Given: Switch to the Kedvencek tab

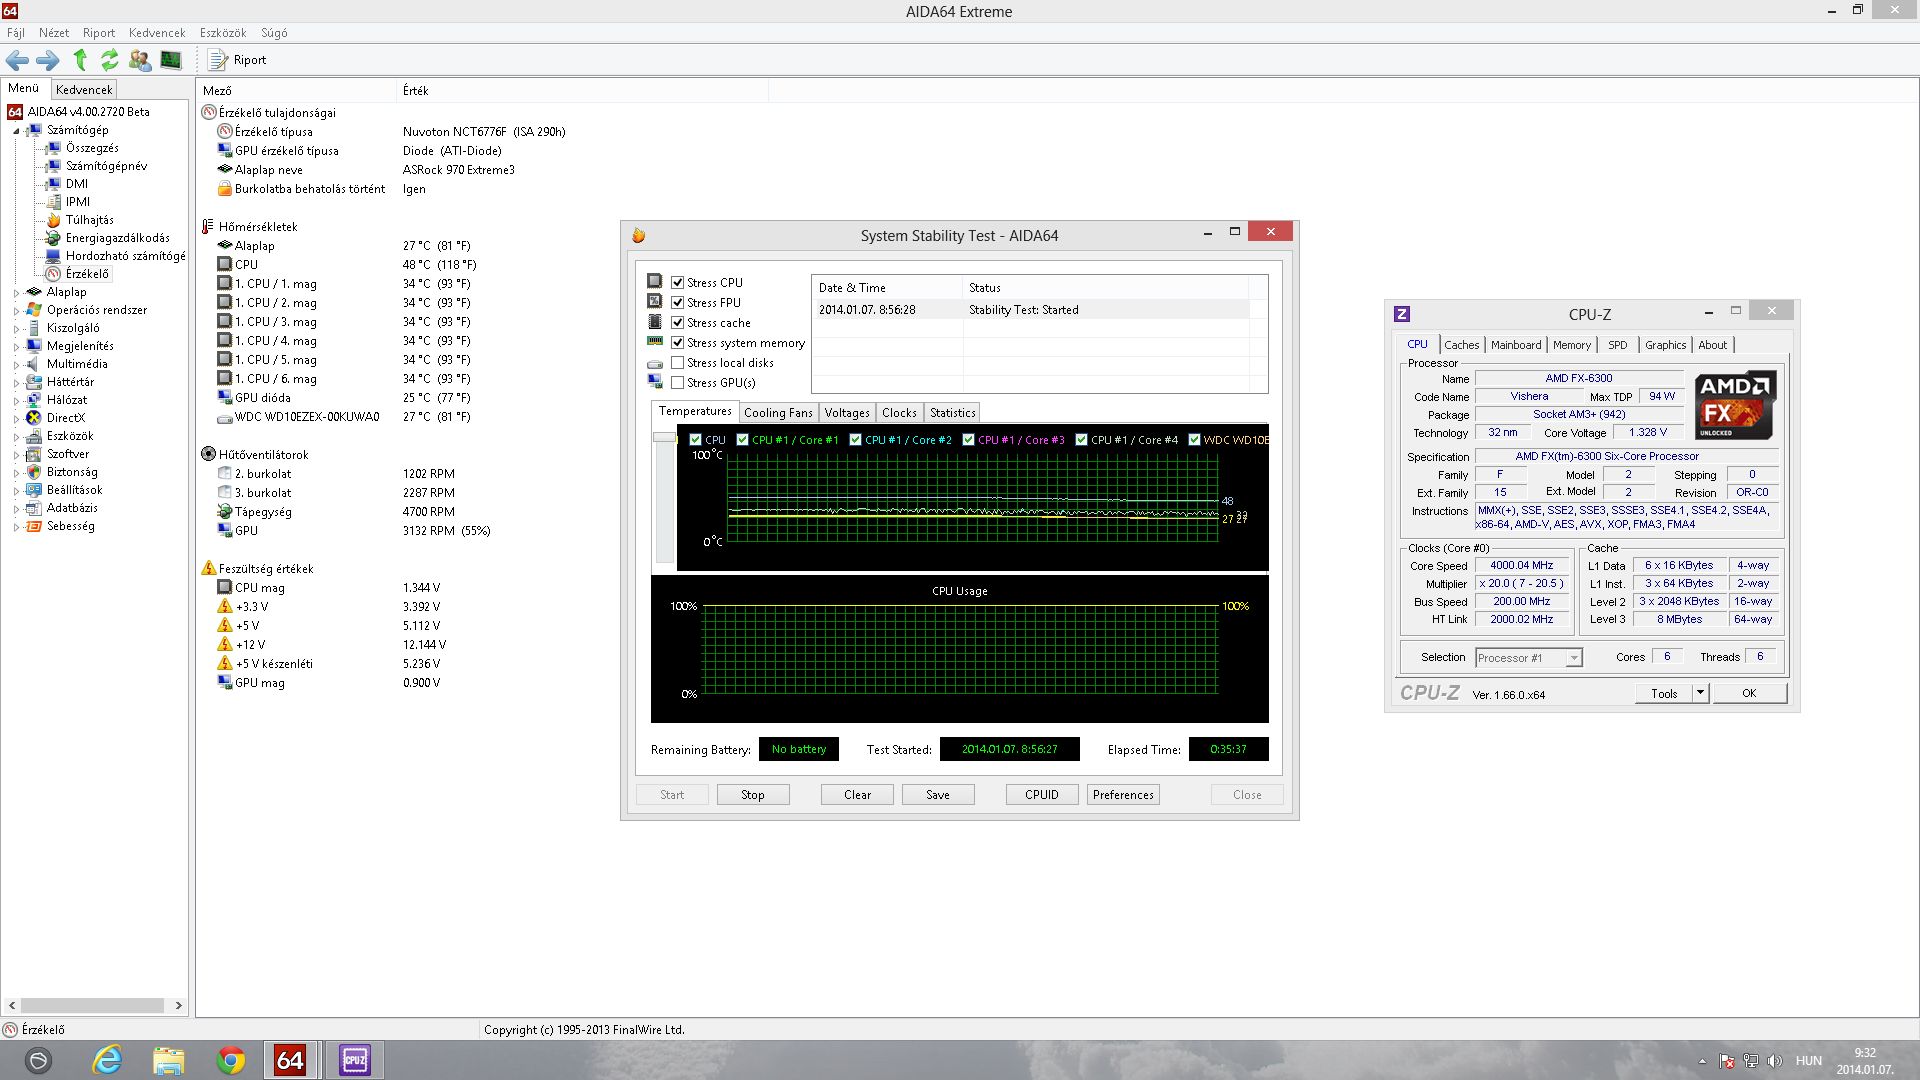Looking at the screenshot, I should [84, 90].
